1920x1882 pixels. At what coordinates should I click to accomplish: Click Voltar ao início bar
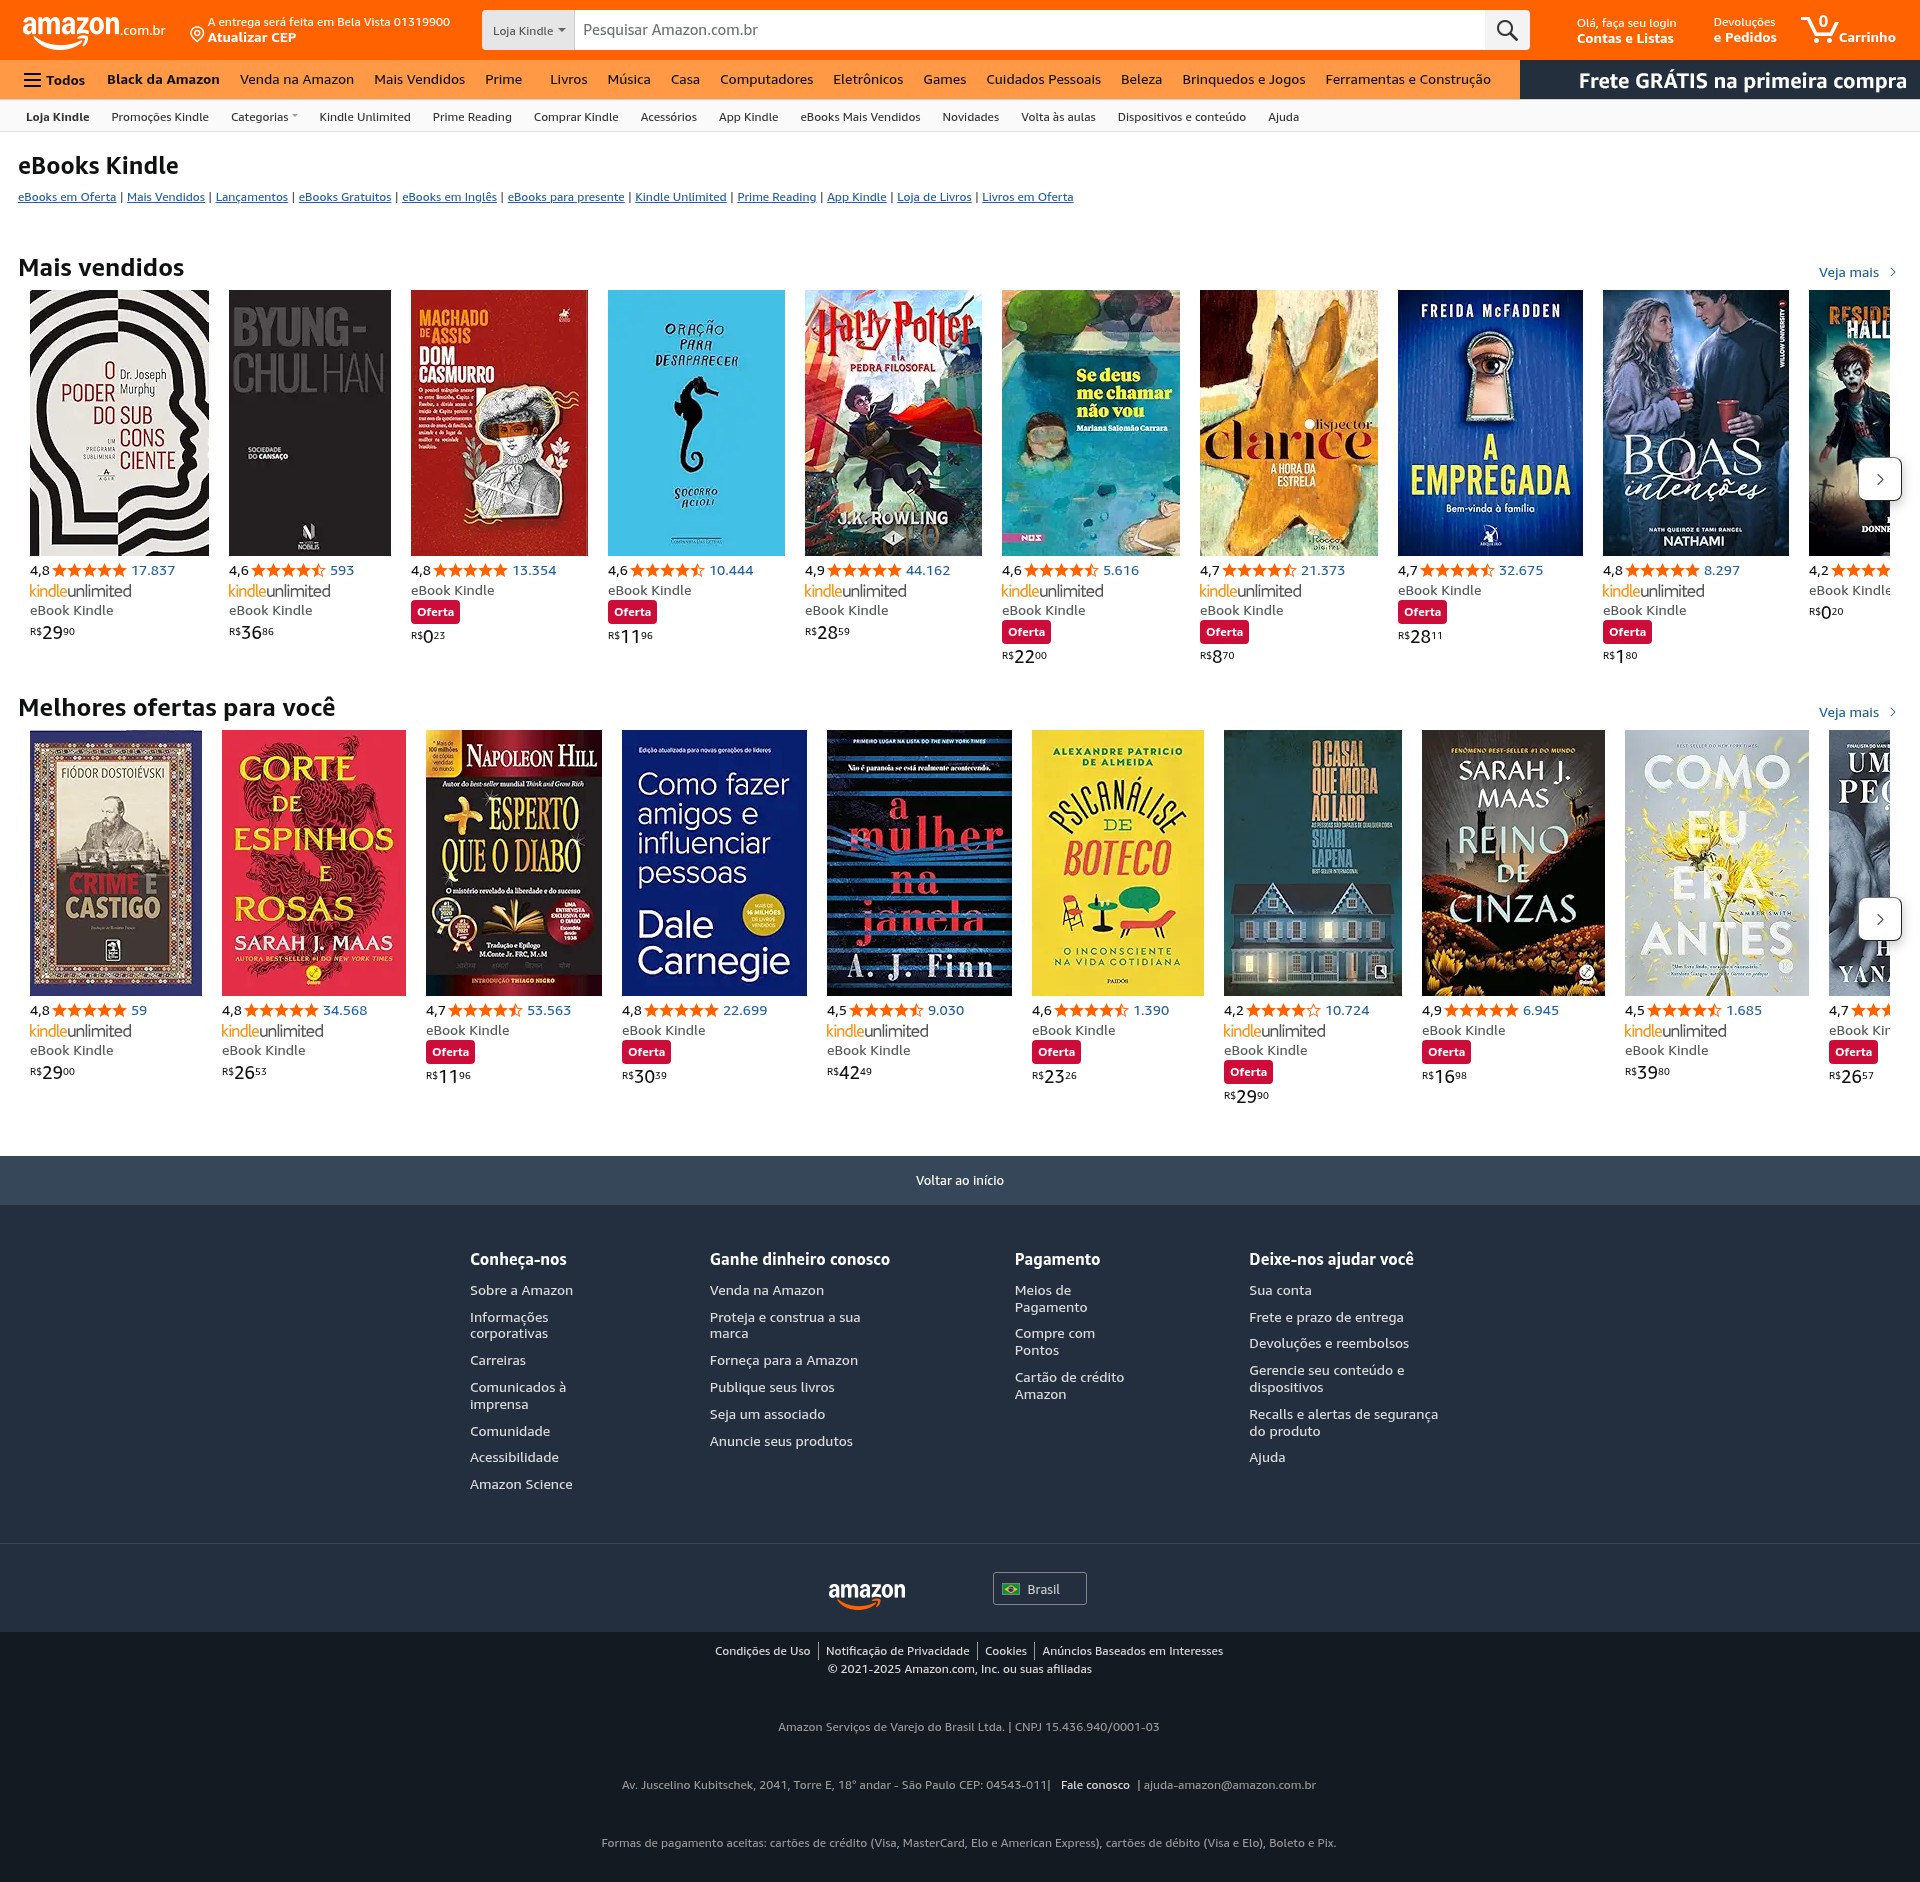tap(960, 1180)
